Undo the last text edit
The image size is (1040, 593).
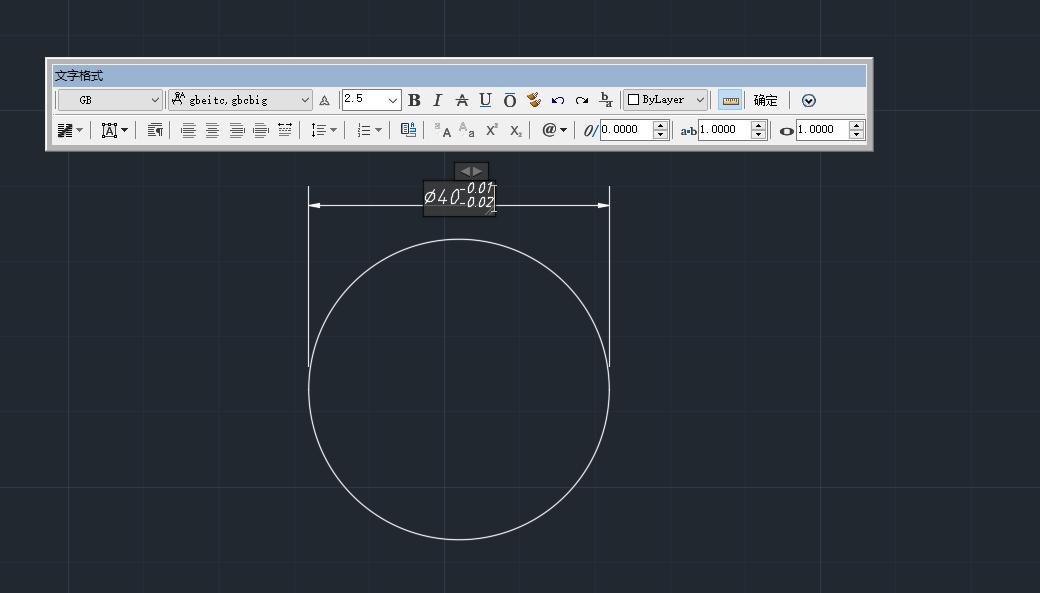click(x=558, y=100)
